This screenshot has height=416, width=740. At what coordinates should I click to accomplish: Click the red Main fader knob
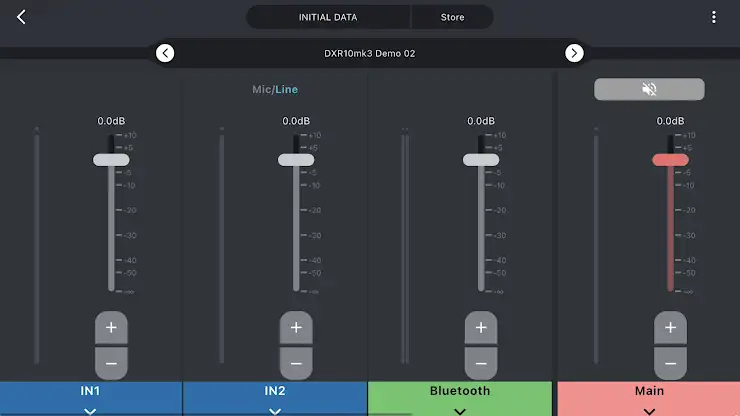tap(670, 160)
